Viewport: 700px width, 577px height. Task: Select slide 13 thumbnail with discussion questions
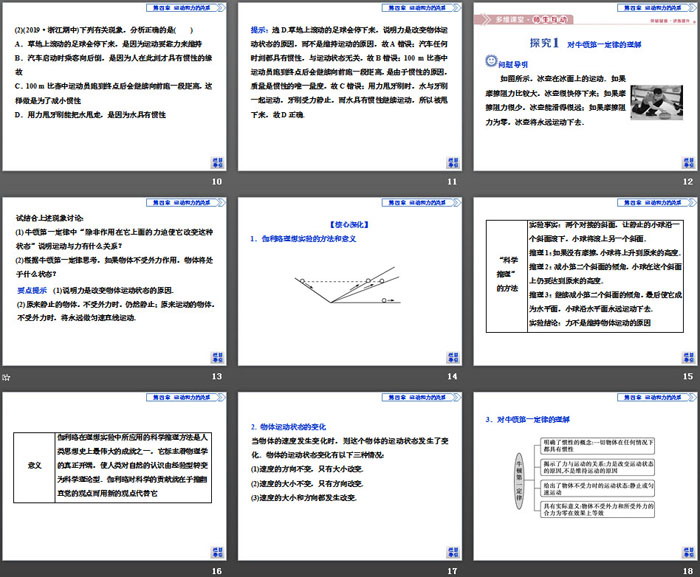pyautogui.click(x=114, y=281)
